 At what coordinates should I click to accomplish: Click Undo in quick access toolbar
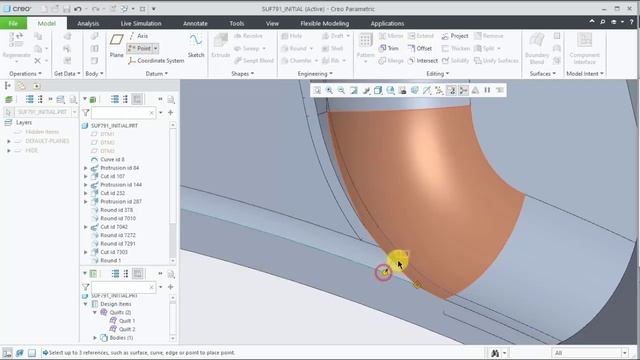[78, 9]
